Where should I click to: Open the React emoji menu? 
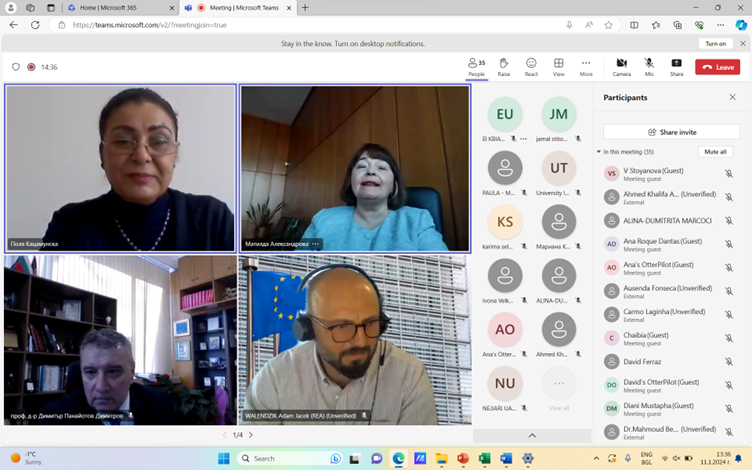[531, 66]
